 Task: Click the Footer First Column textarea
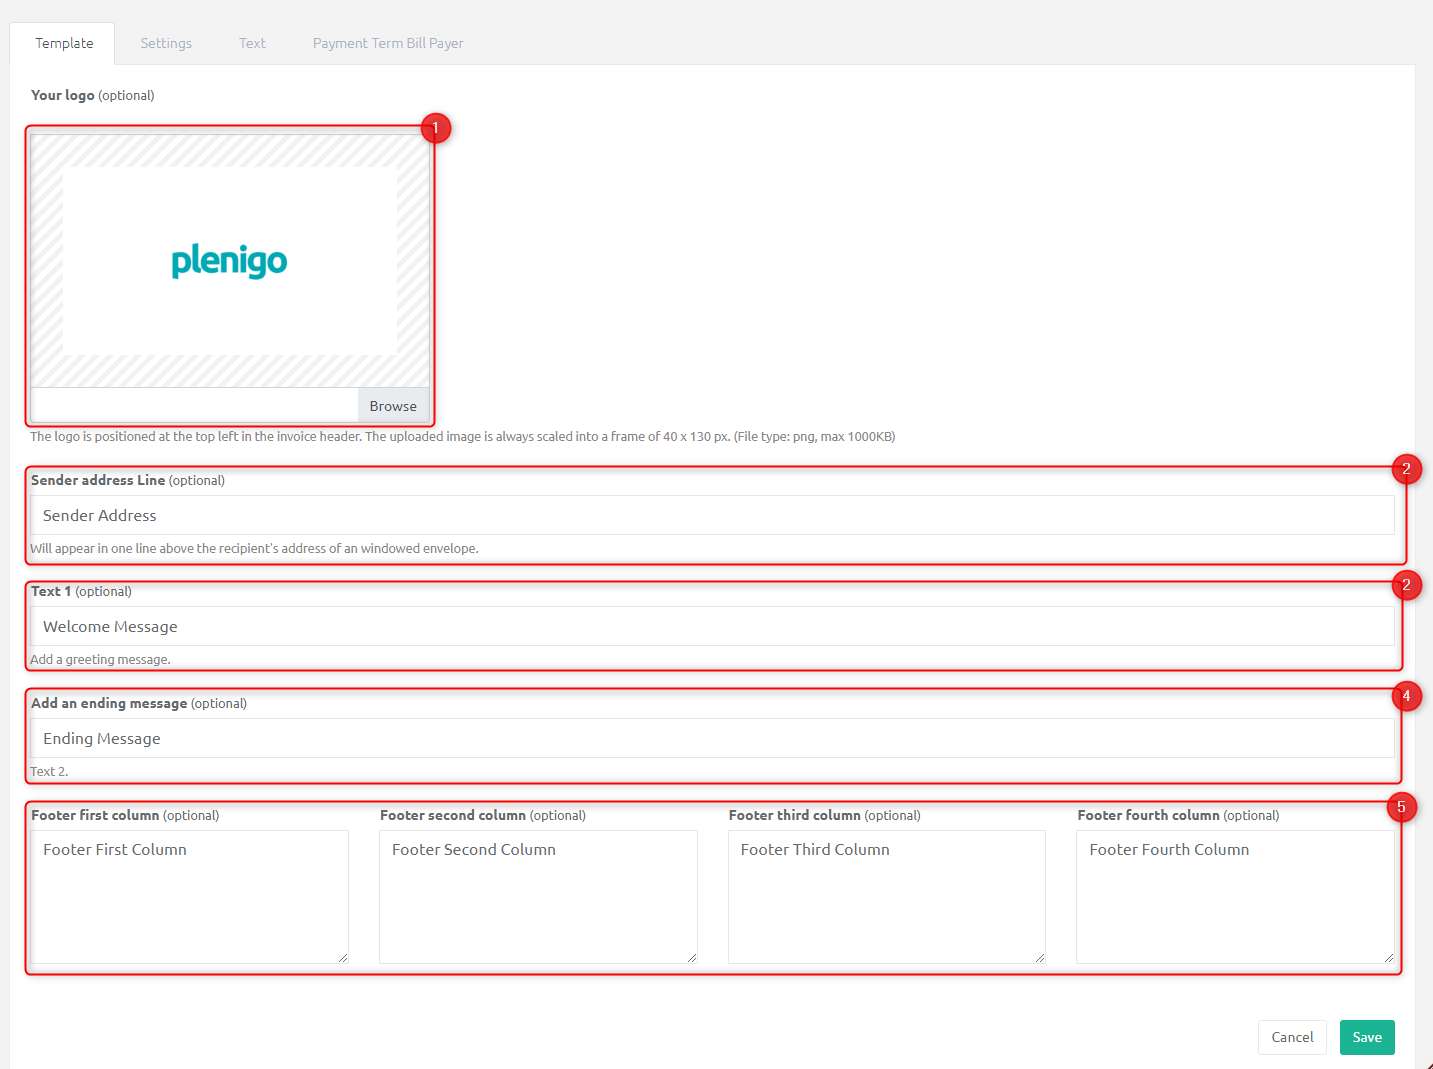[x=190, y=897]
